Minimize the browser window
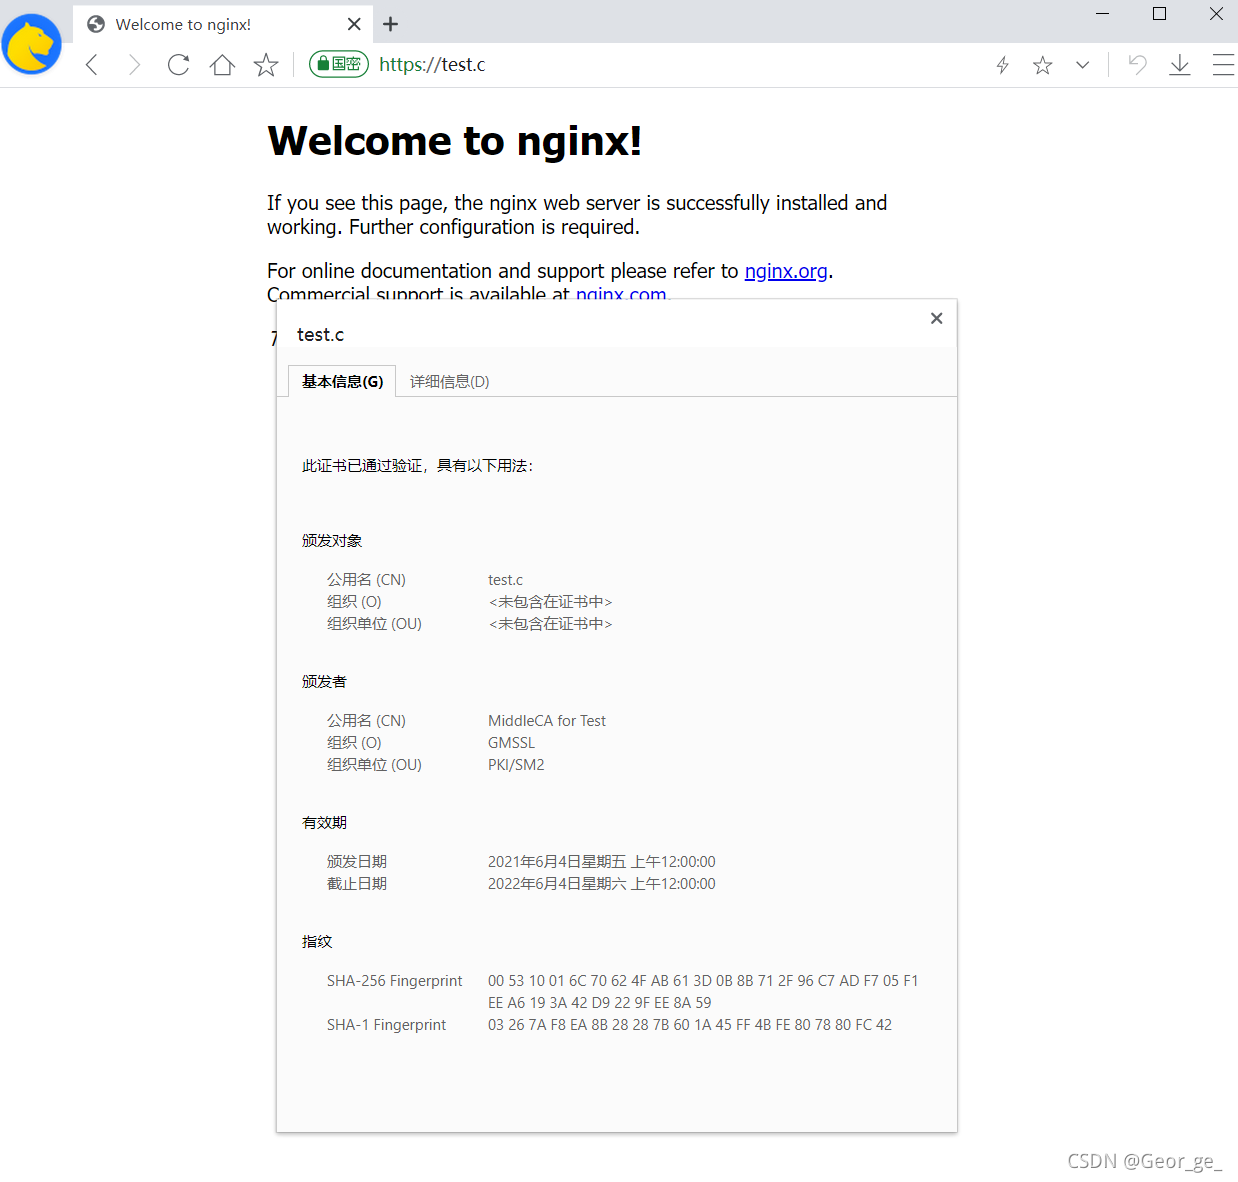This screenshot has width=1238, height=1182. [x=1103, y=14]
